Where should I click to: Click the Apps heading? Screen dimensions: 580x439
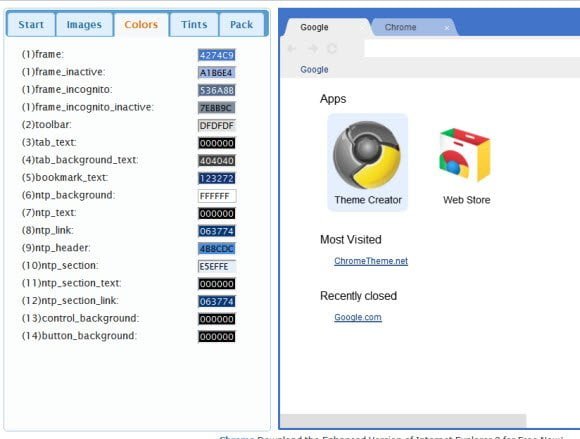(x=333, y=99)
